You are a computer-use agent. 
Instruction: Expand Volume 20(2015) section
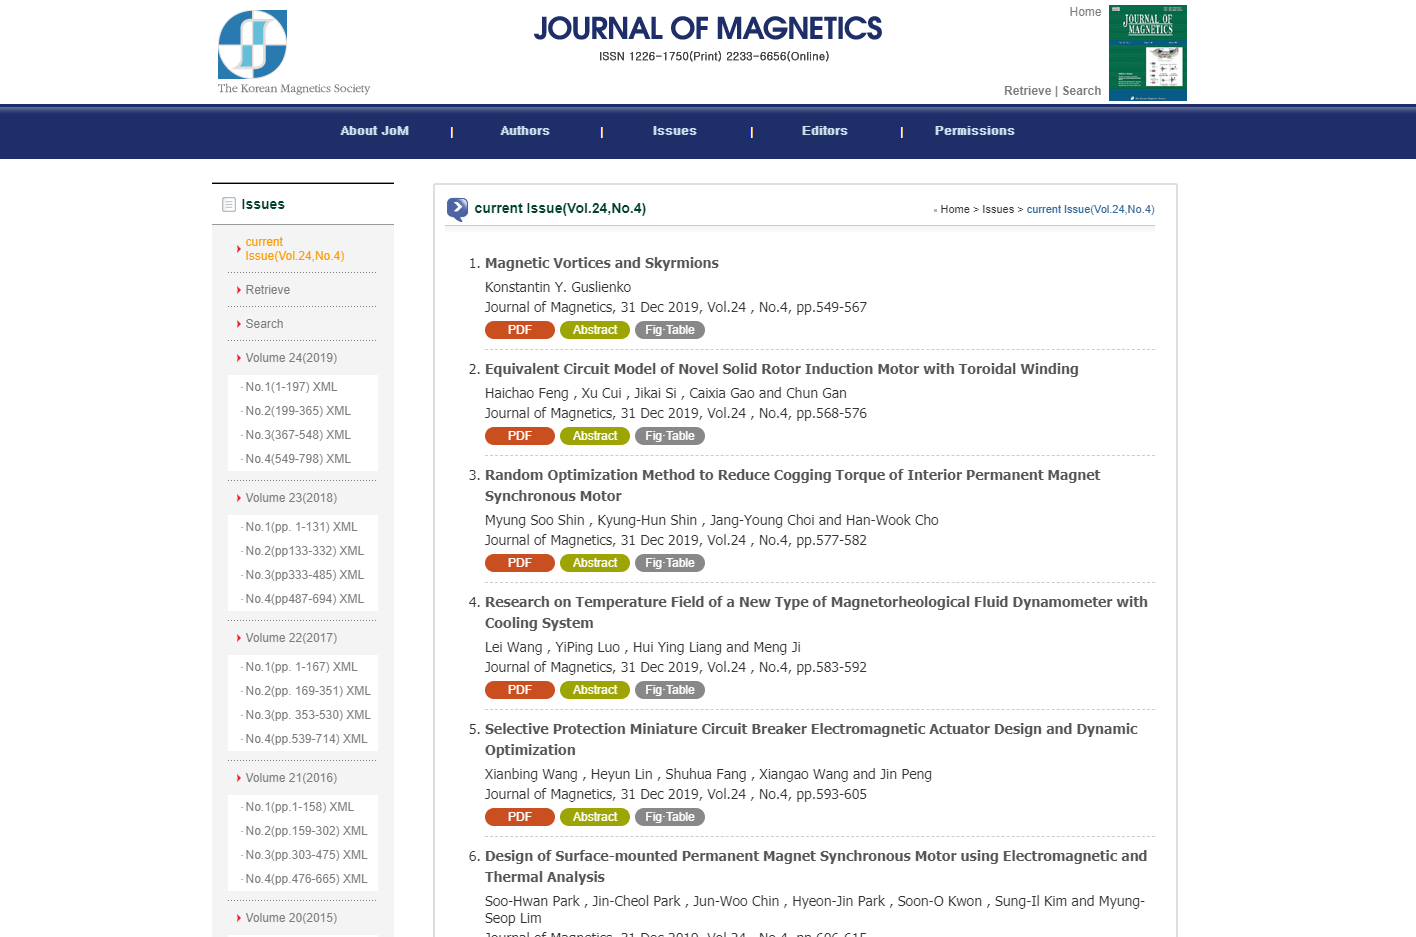pos(291,918)
